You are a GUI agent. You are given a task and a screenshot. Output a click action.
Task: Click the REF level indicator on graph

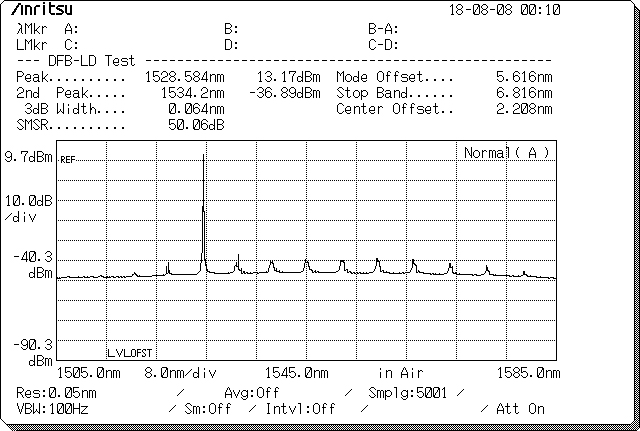coord(67,160)
